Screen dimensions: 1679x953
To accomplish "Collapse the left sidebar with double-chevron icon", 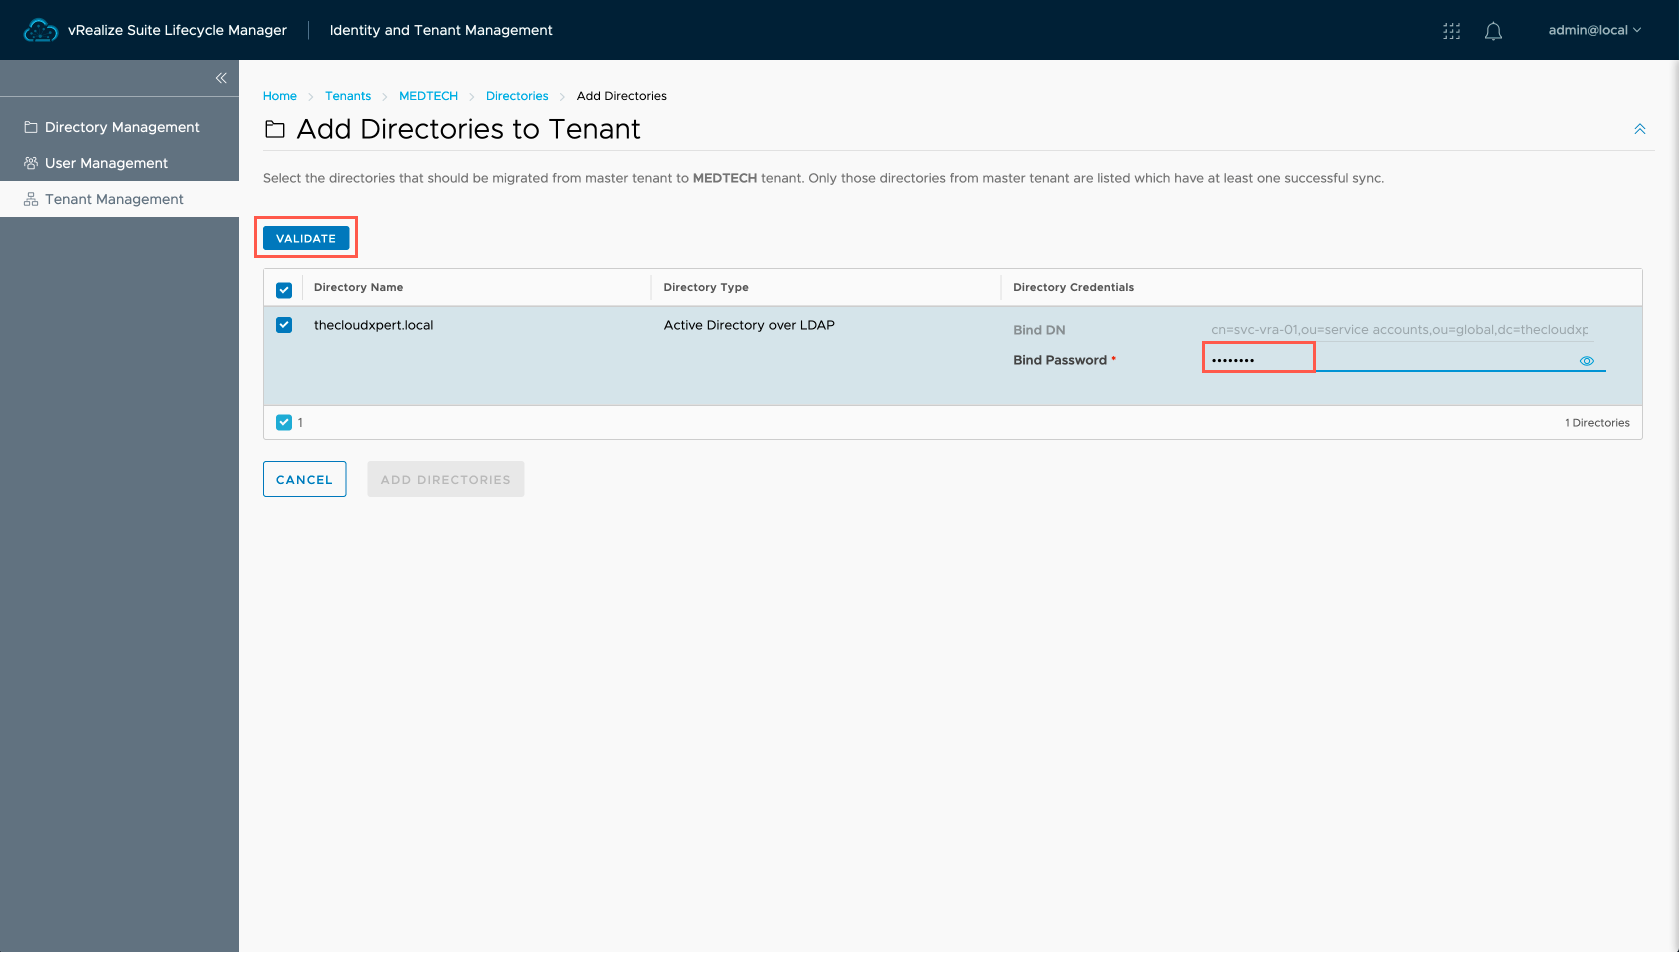I will tap(221, 78).
